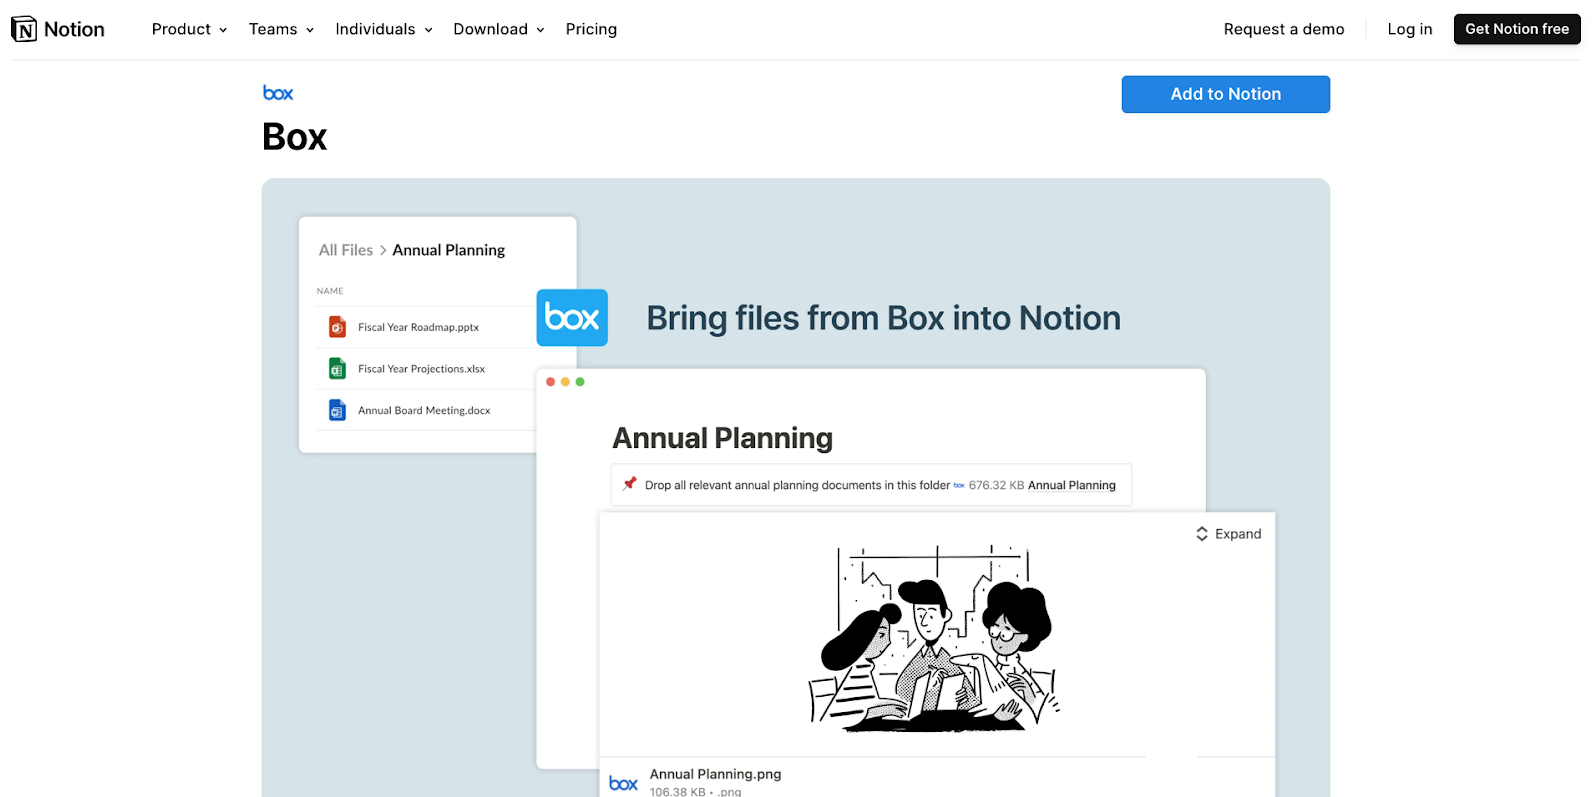Click the Word icon for Annual Board Meeting
This screenshot has height=797, width=1594.
coord(338,411)
